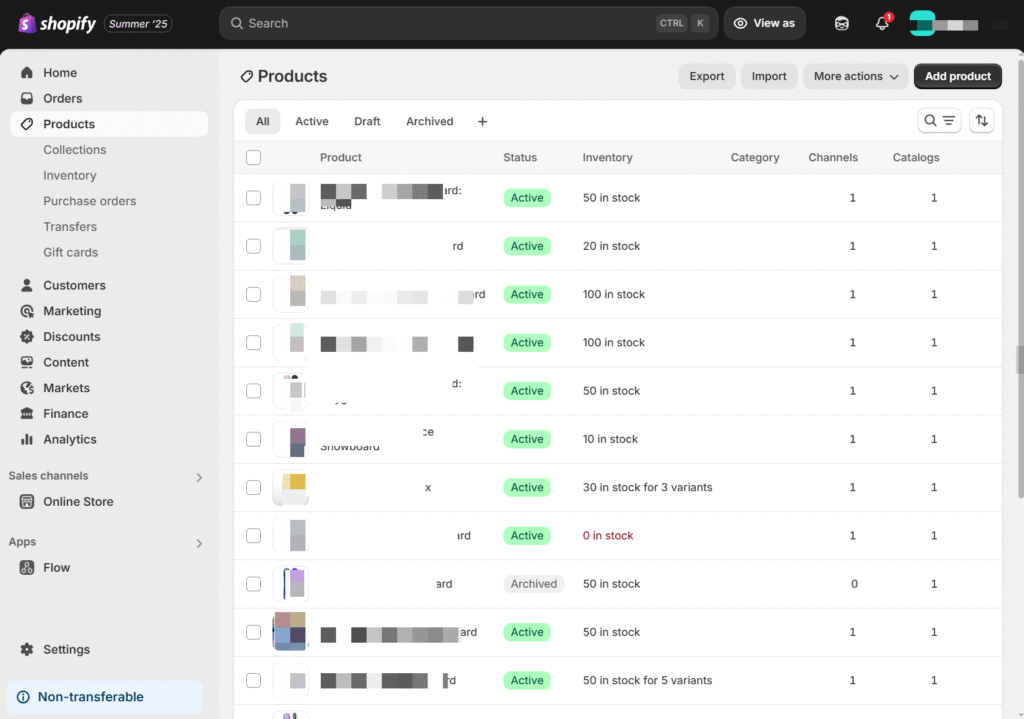Click the Shopify logo
Image resolution: width=1024 pixels, height=719 pixels.
click(x=57, y=24)
